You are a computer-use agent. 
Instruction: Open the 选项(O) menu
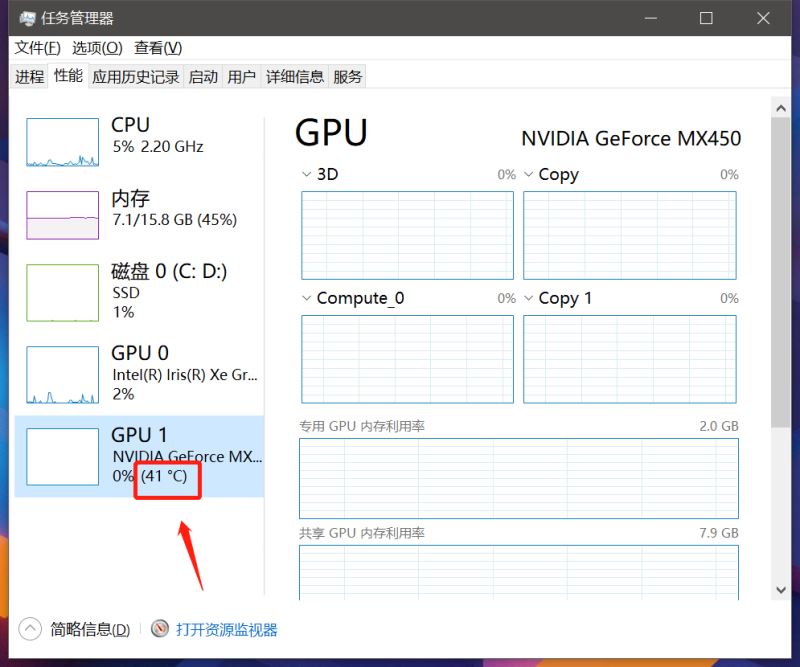click(97, 48)
